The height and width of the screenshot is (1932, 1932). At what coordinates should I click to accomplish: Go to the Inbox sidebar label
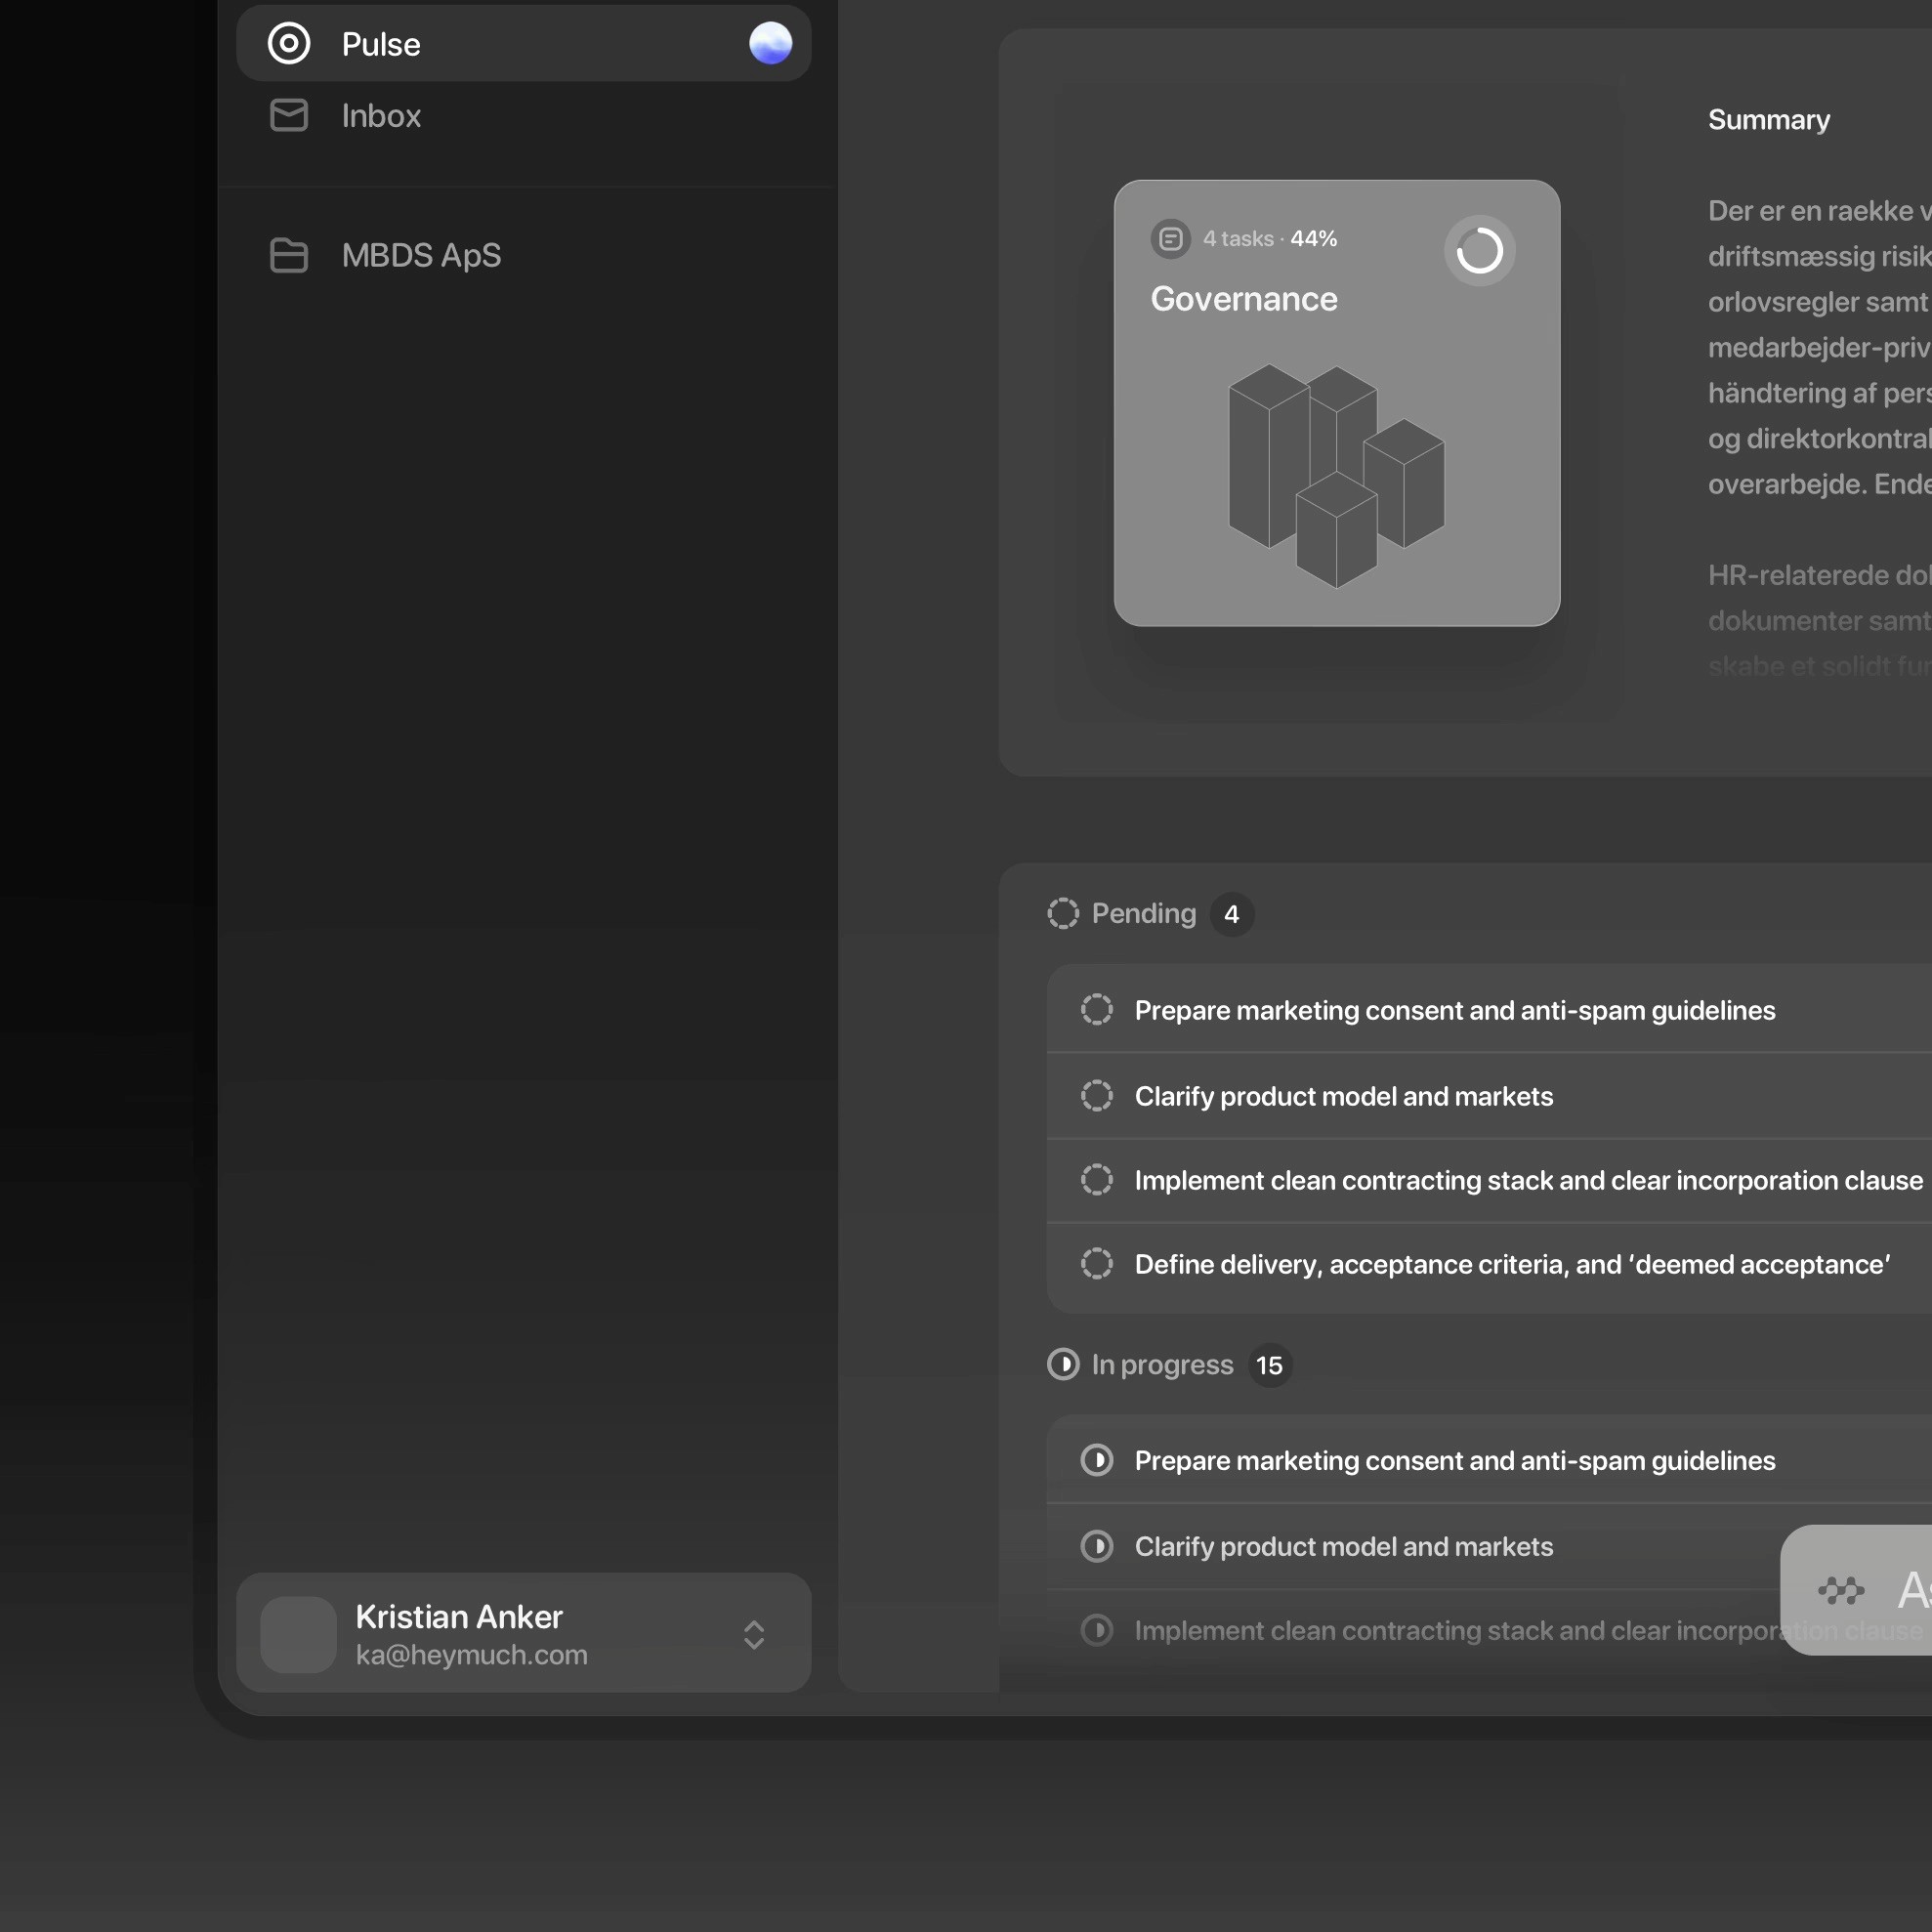(x=381, y=115)
